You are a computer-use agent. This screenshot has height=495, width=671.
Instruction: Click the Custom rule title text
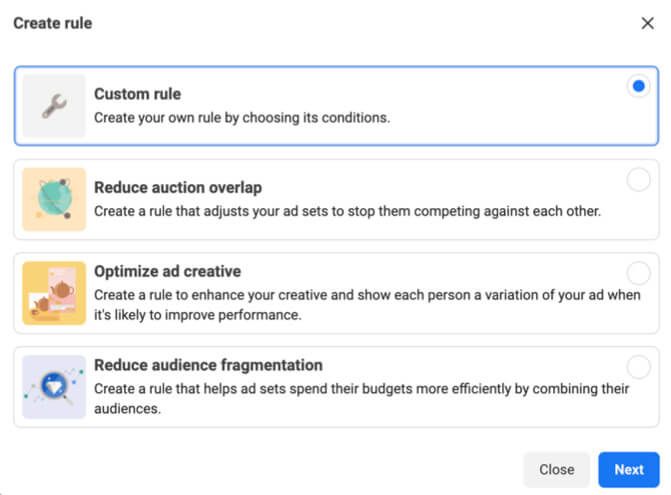tap(137, 94)
